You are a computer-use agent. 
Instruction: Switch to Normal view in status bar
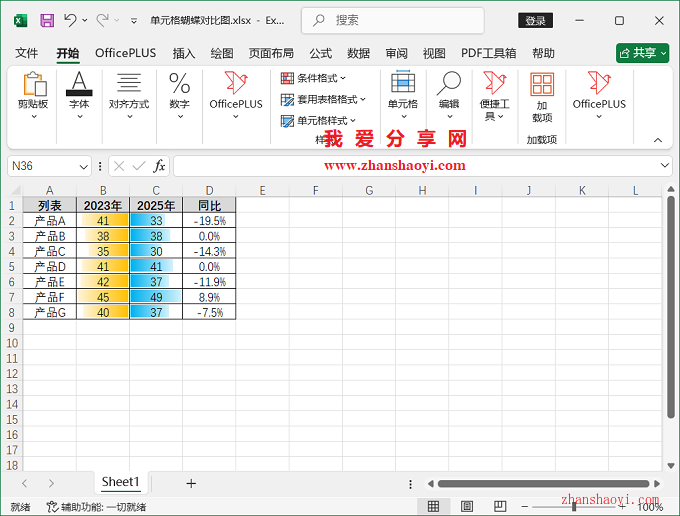pyautogui.click(x=433, y=507)
